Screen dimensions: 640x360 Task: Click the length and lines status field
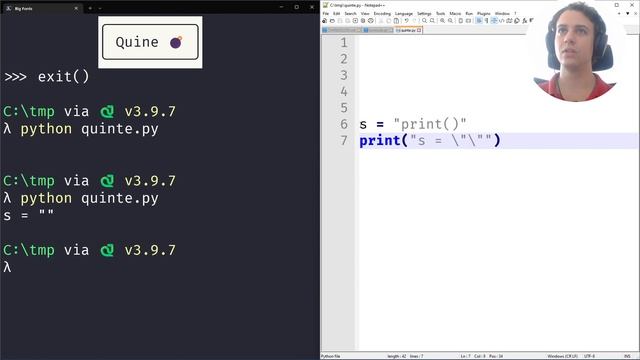[406, 356]
